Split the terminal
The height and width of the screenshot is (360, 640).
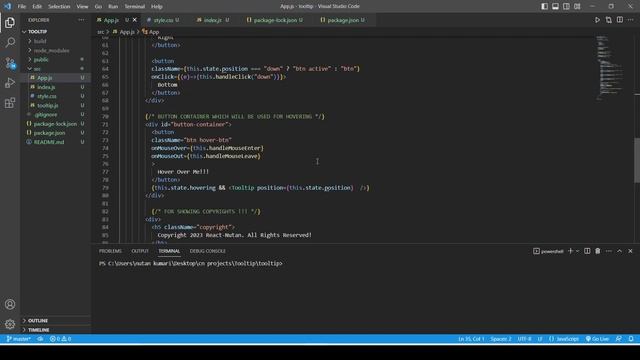click(x=587, y=251)
